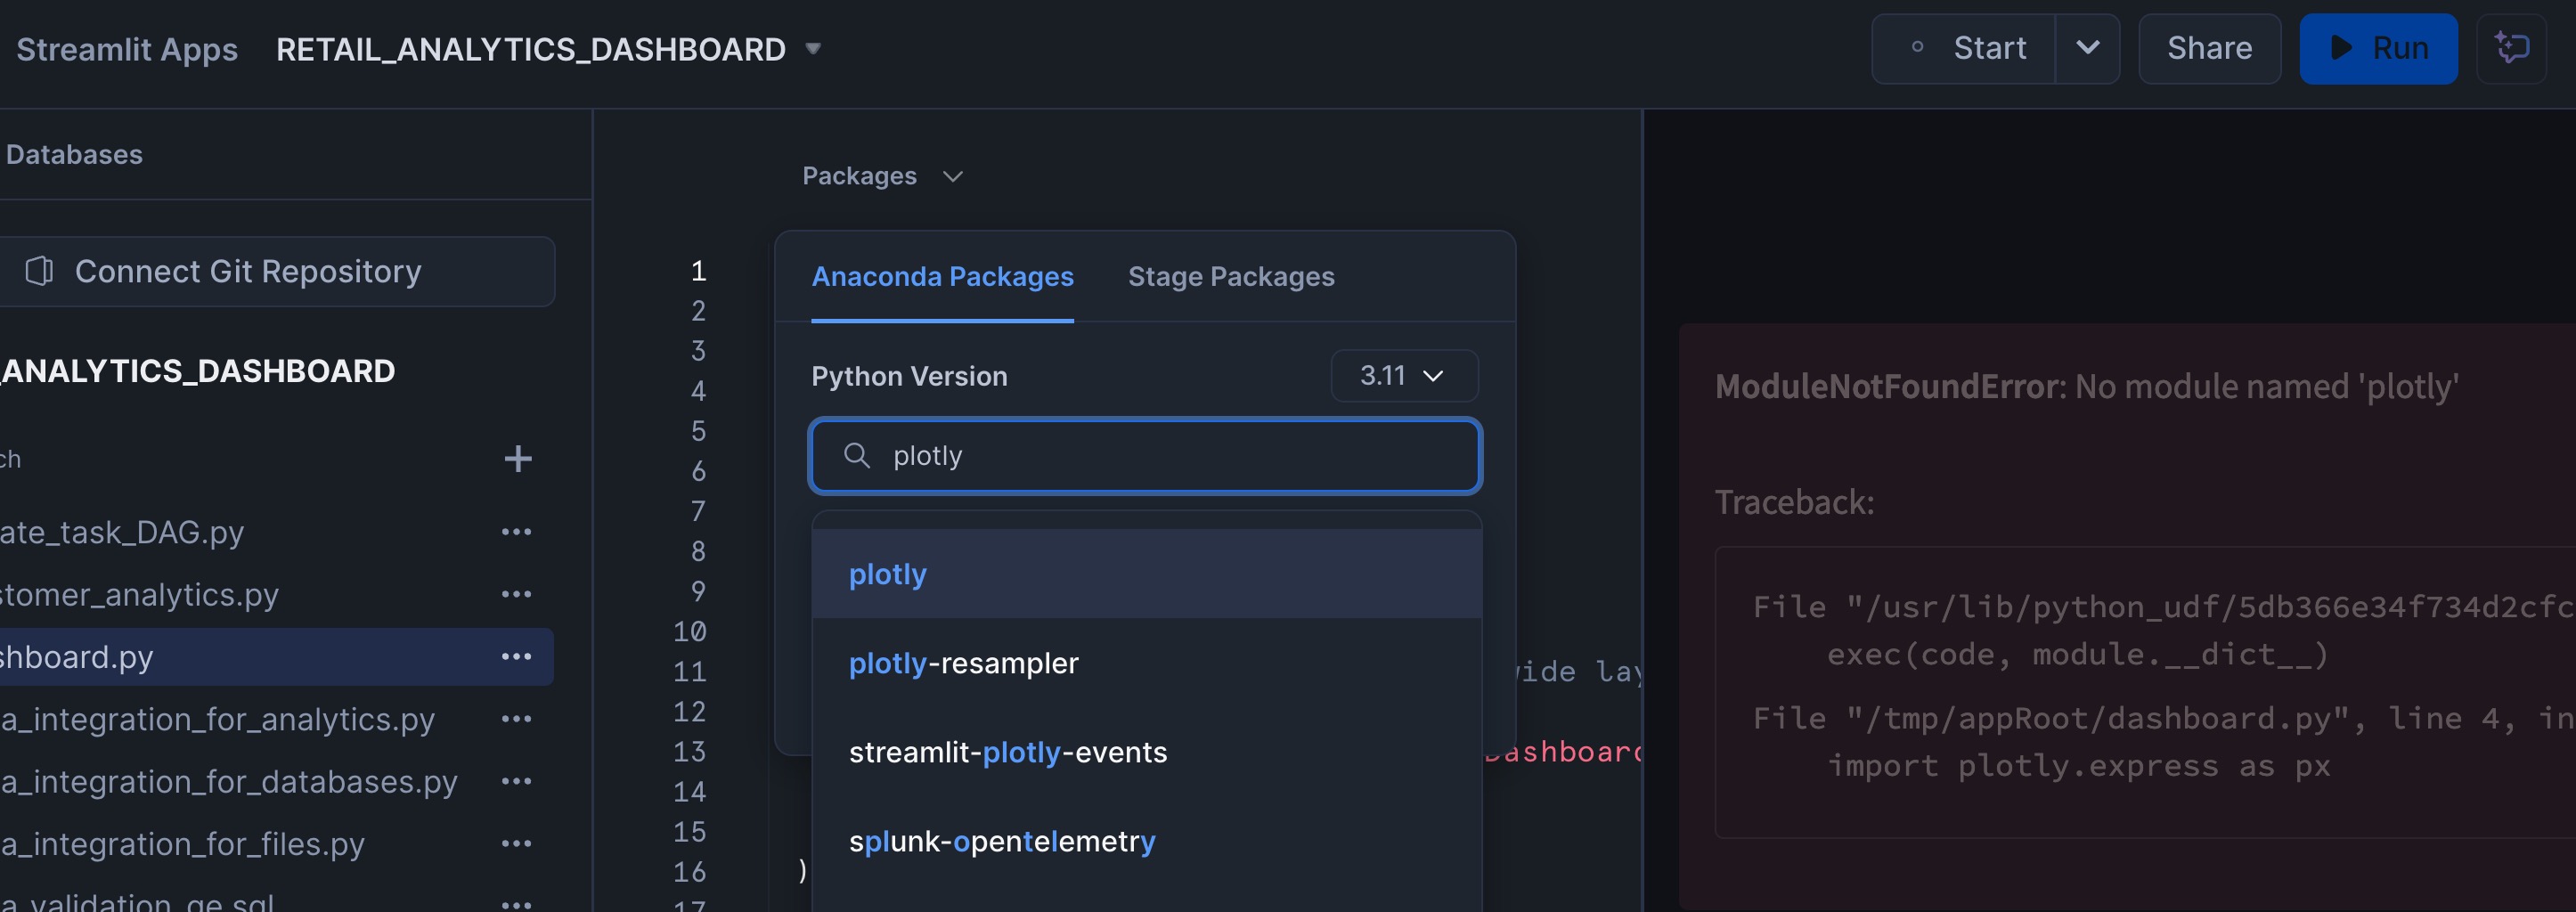Image resolution: width=2576 pixels, height=912 pixels.
Task: Select the Anaconda Packages tab
Action: coord(941,277)
